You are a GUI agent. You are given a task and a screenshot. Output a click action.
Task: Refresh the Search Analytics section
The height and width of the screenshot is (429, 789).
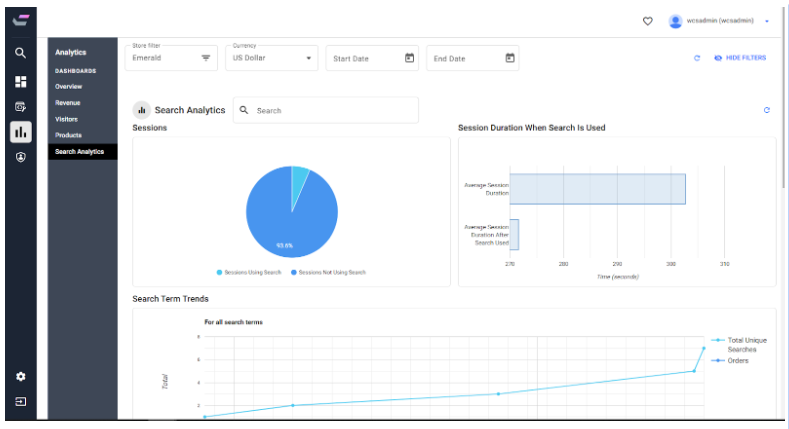(x=767, y=110)
